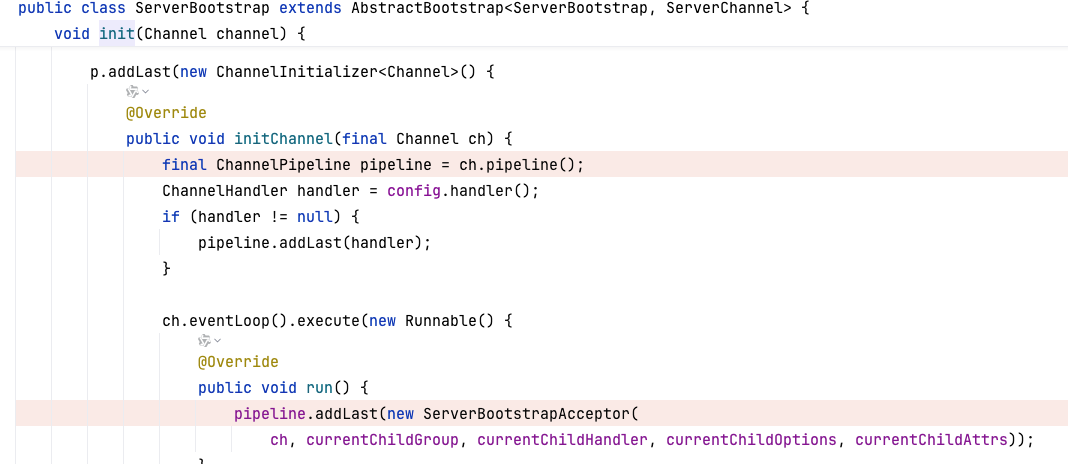Click the @Override annotation above initChannel
The image size is (1068, 464).
pos(166,112)
